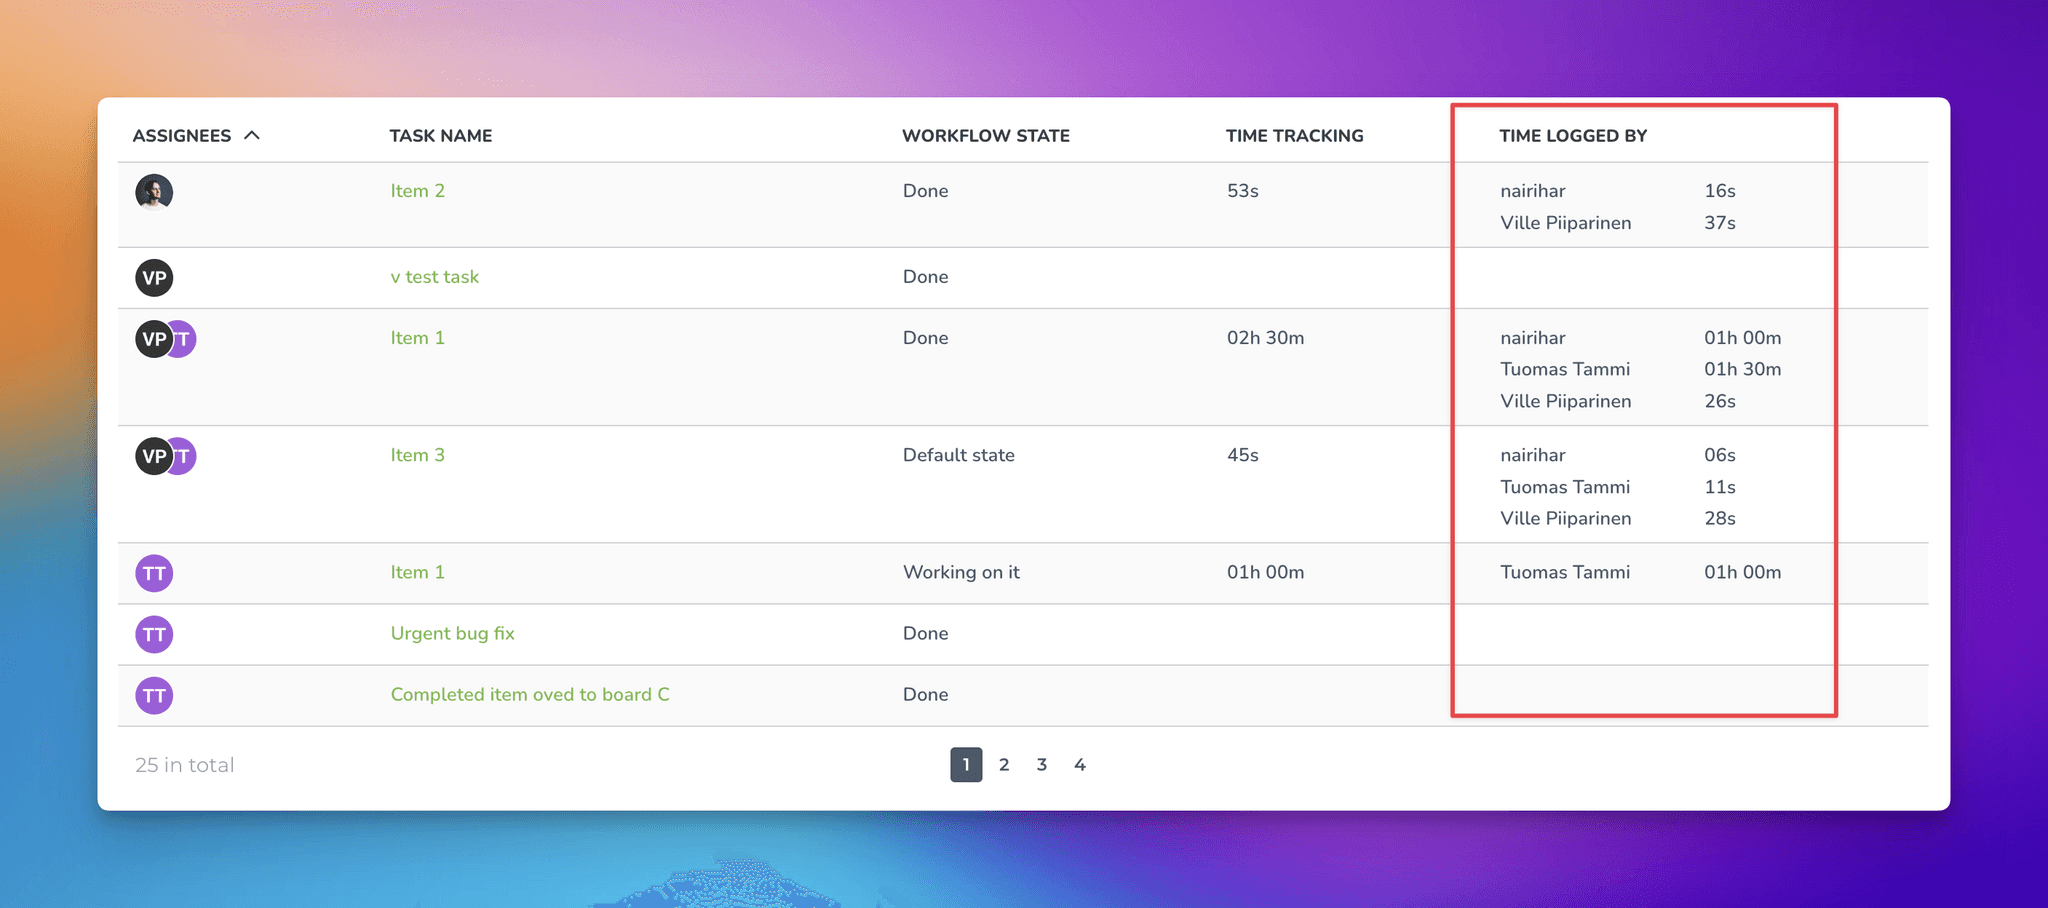Image resolution: width=2048 pixels, height=908 pixels.
Task: Click the VP avatar on the Item 3 row
Action: click(154, 456)
